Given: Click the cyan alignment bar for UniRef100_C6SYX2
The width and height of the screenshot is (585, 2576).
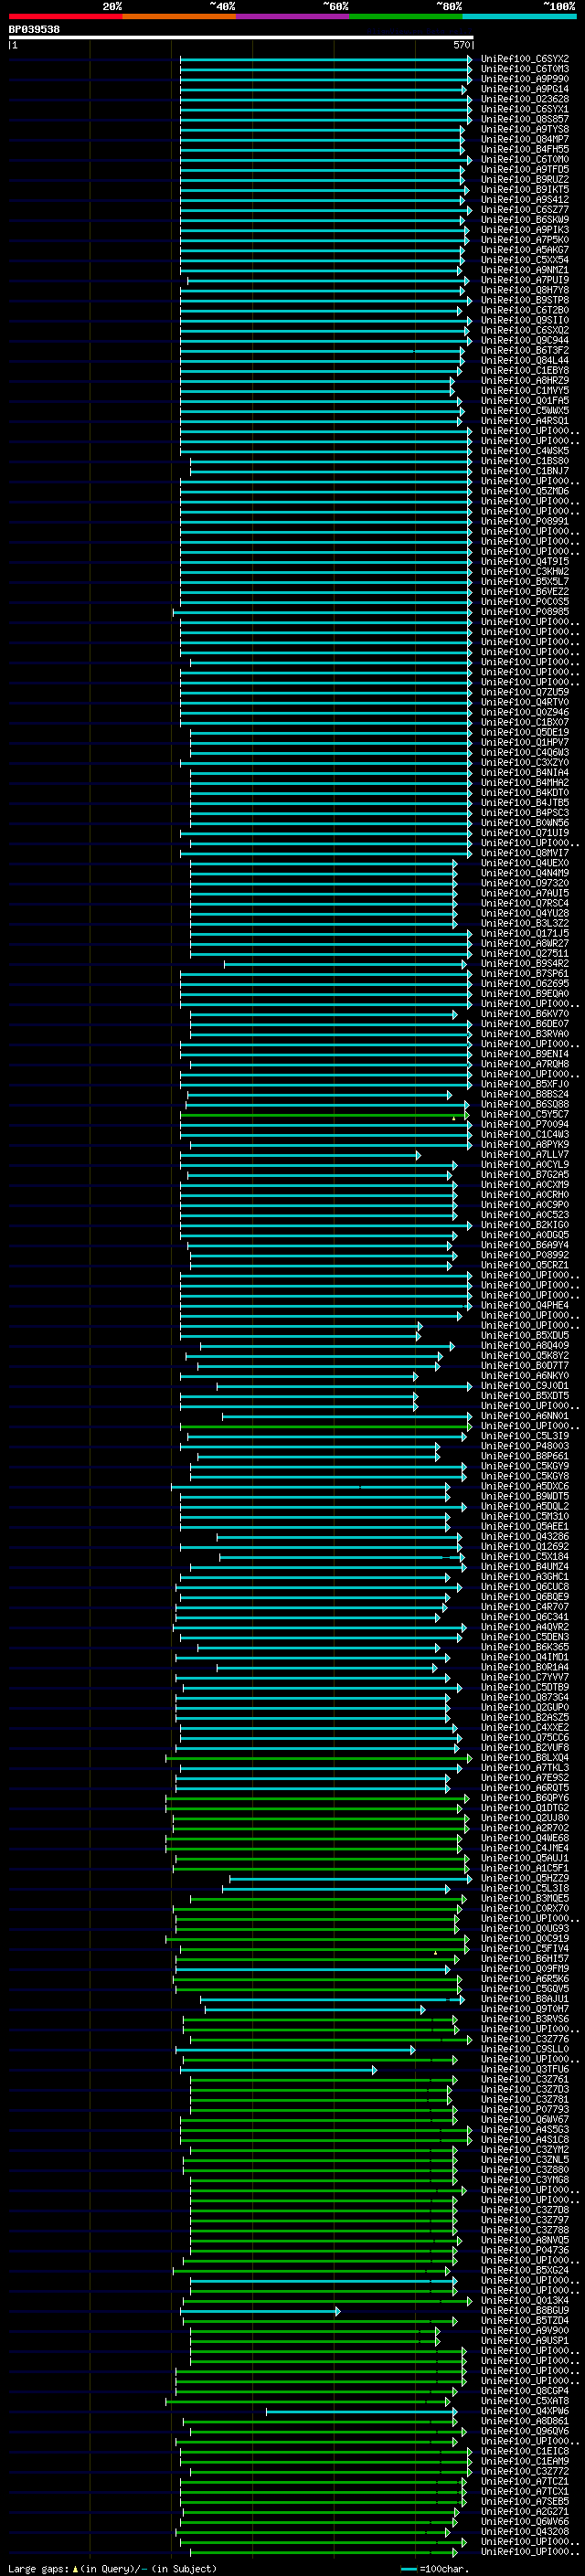Looking at the screenshot, I should [325, 59].
